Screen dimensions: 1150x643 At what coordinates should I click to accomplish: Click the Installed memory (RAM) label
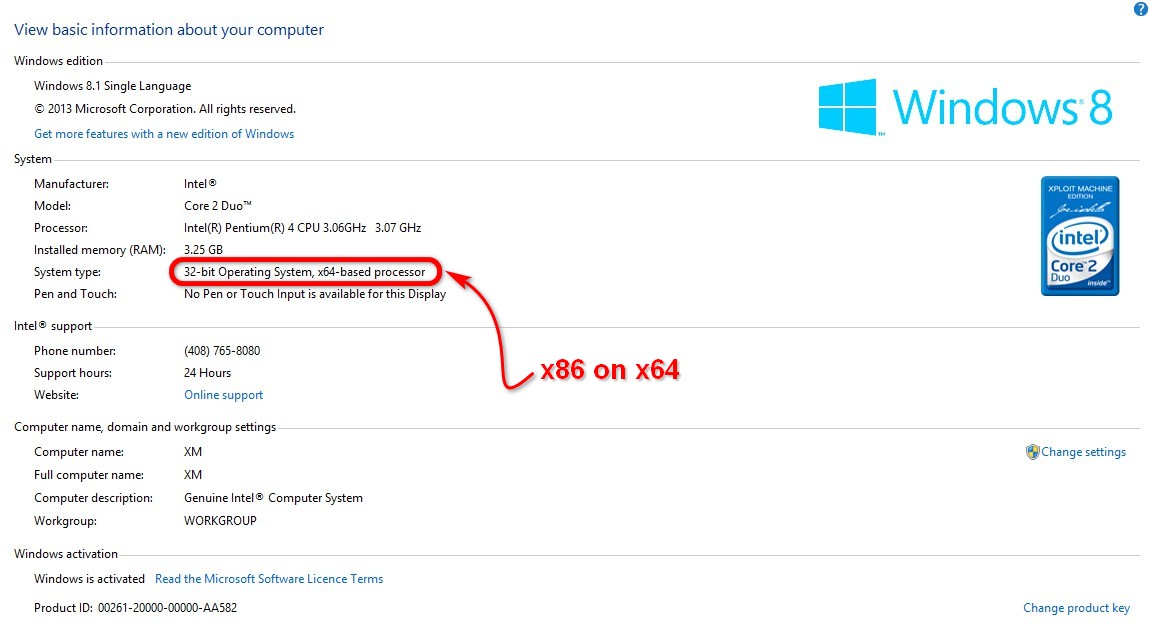(x=100, y=250)
